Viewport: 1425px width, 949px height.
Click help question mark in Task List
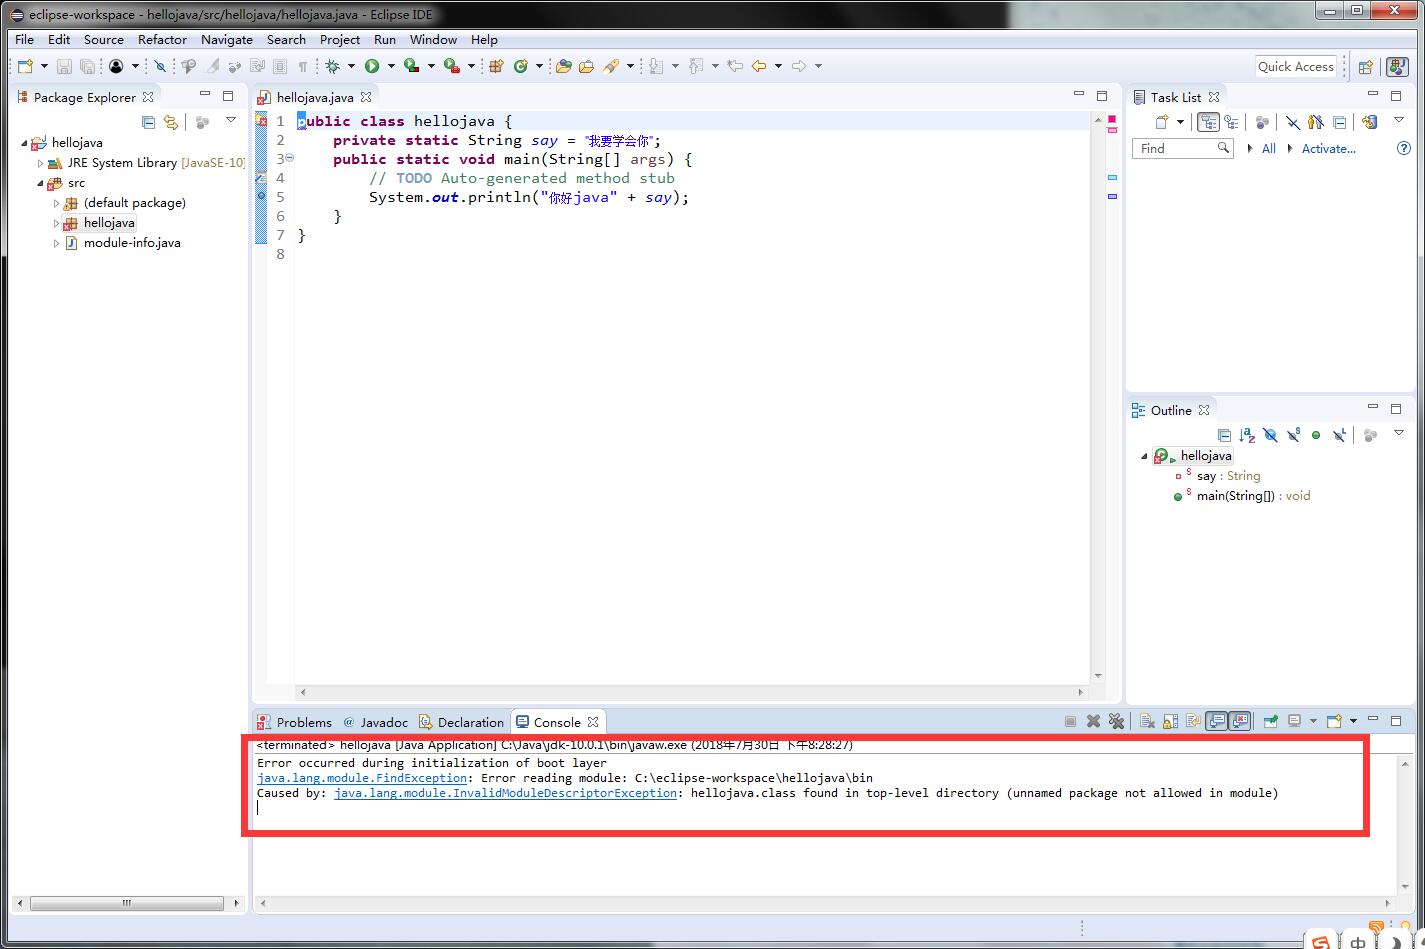(x=1403, y=148)
